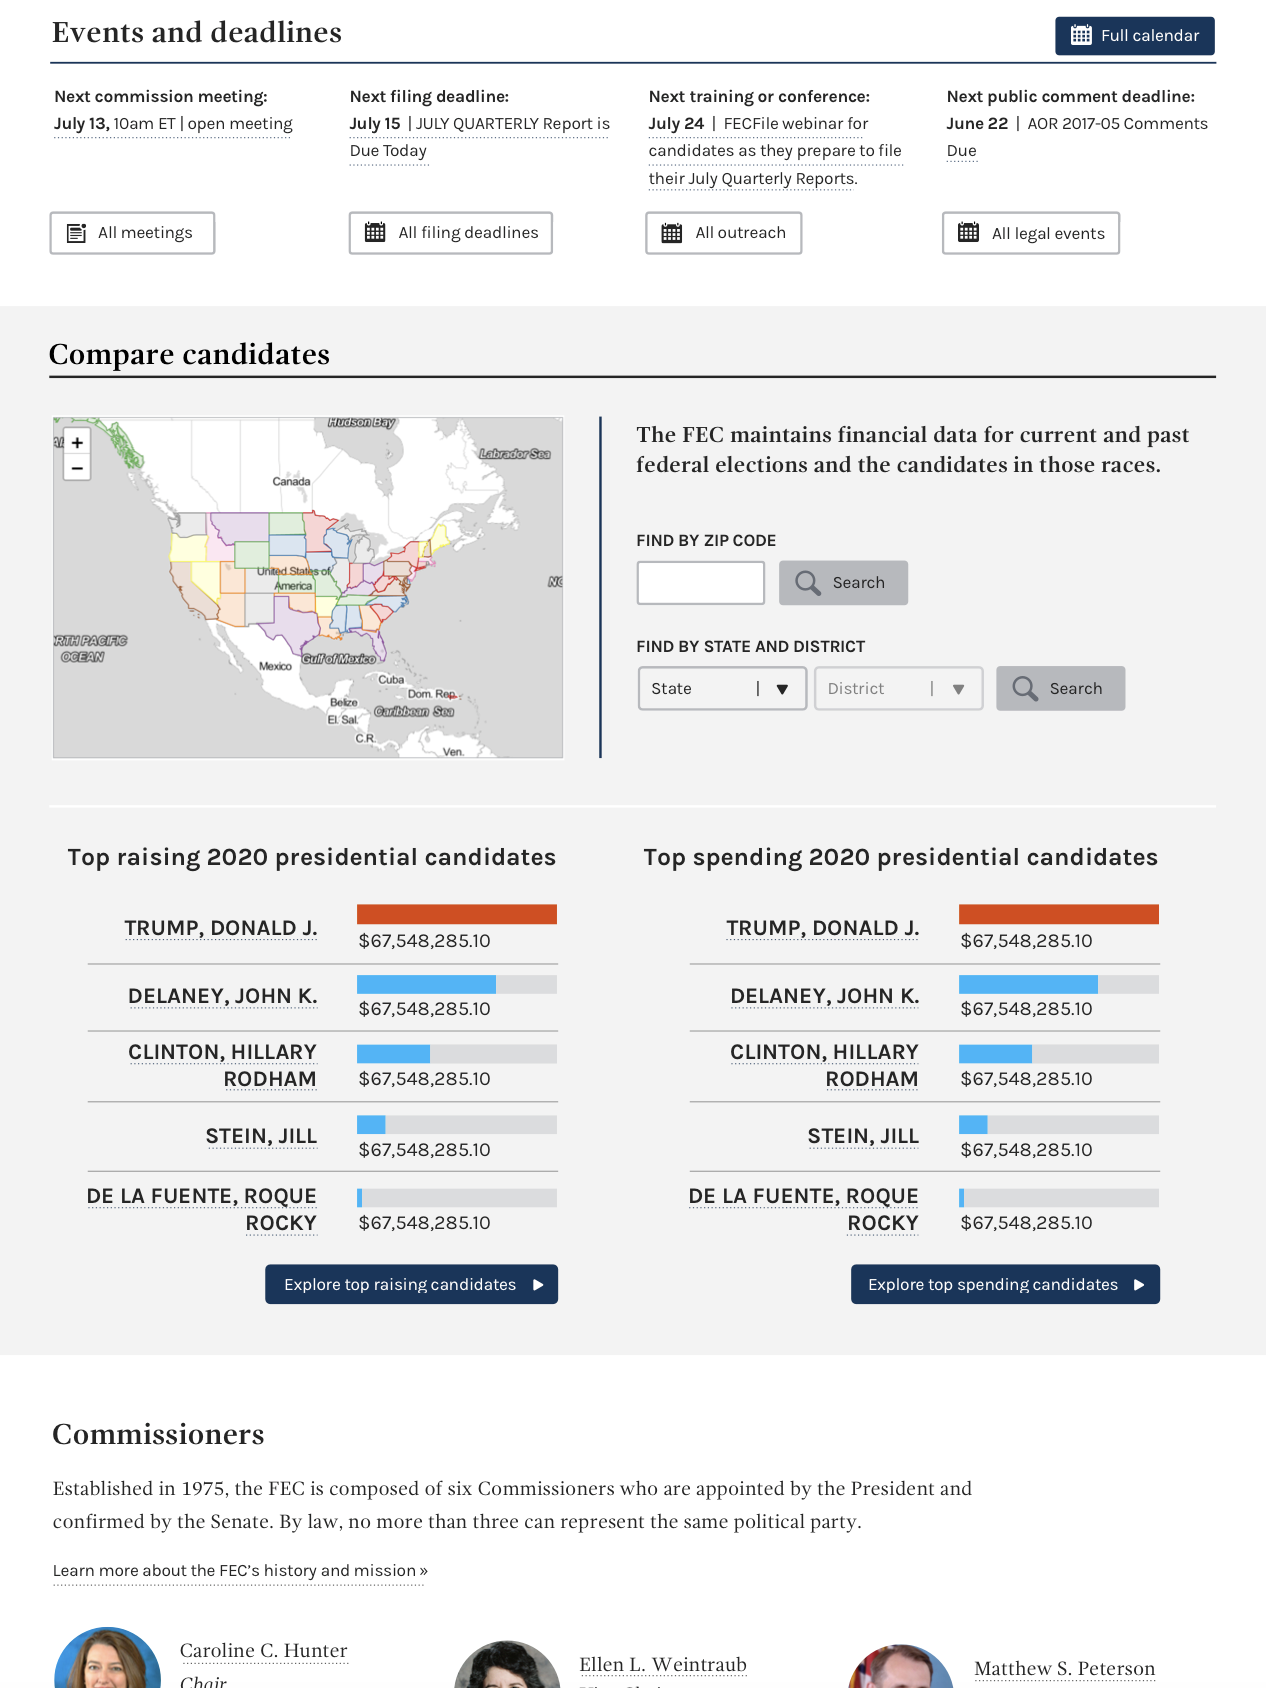The width and height of the screenshot is (1266, 1688).
Task: Zoom in the map with plus icon
Action: click(x=77, y=442)
